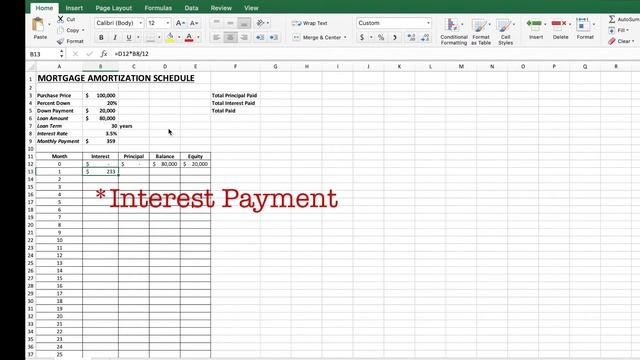Align cell text left
Viewport: 640px width, 360px height.
click(217, 38)
